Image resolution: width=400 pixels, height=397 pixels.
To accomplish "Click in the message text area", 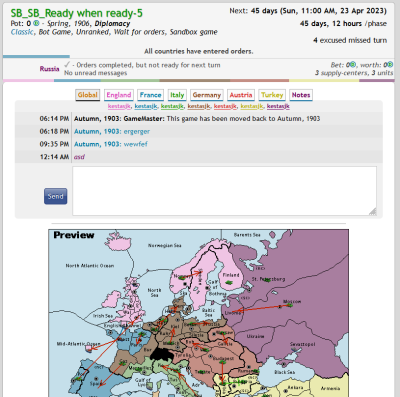I will pos(225,191).
